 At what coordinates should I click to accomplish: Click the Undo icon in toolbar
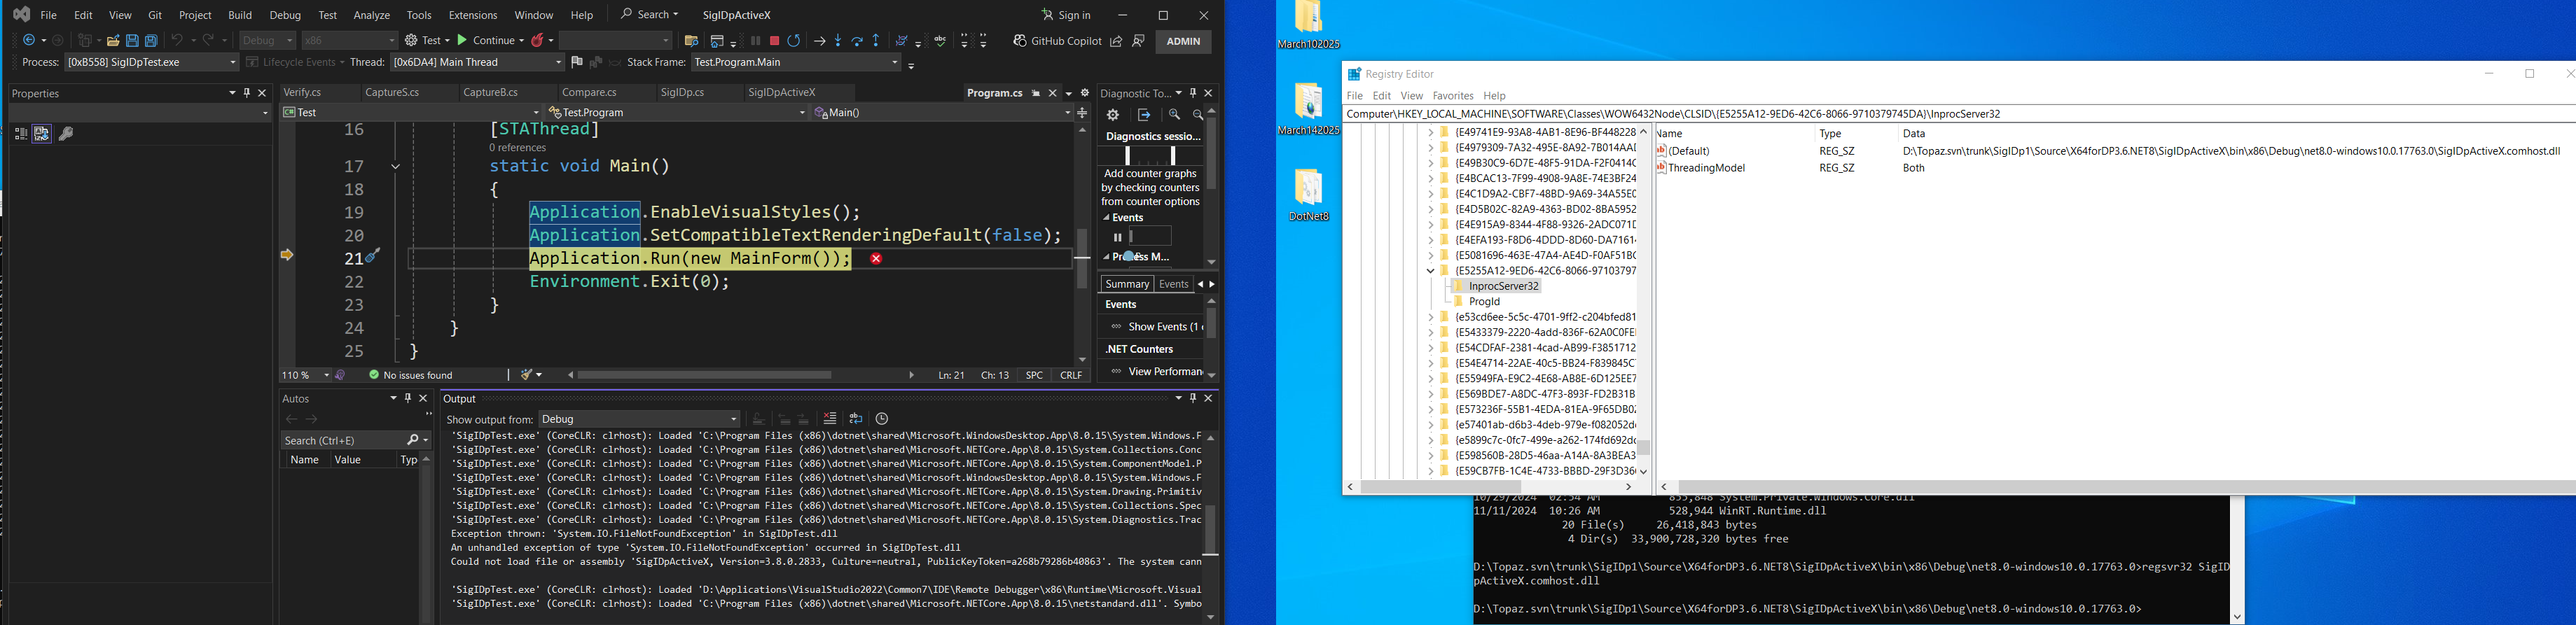(177, 41)
